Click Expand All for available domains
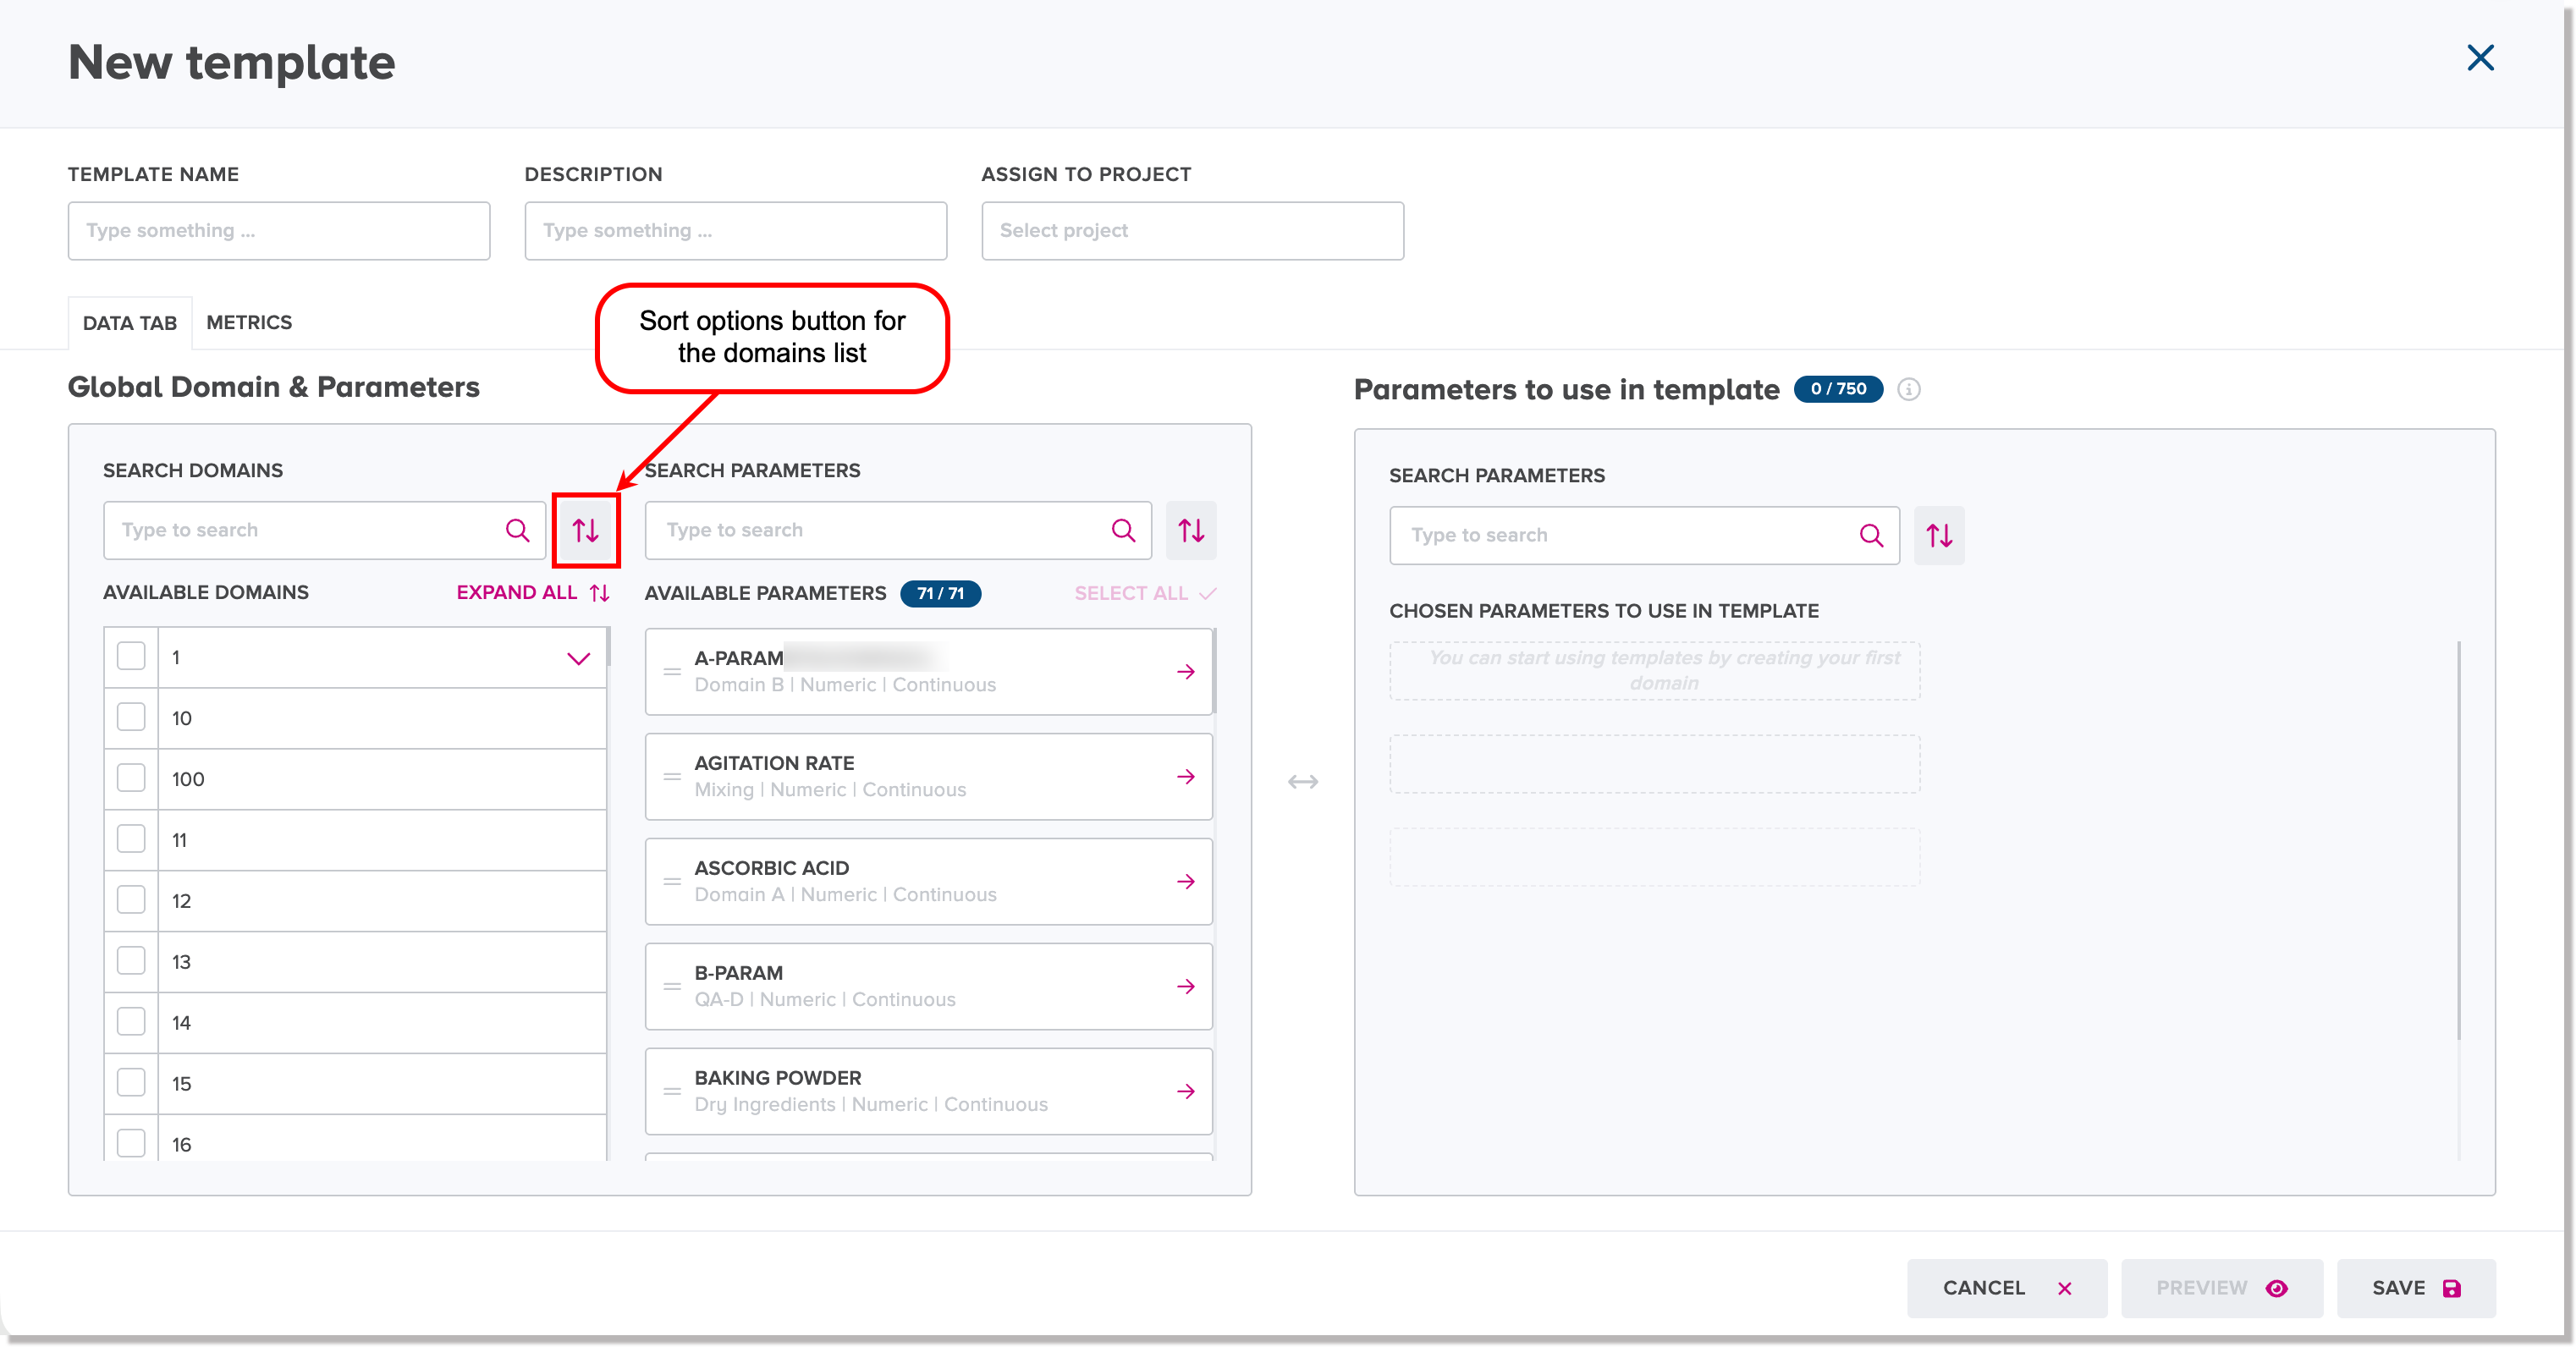 [533, 592]
